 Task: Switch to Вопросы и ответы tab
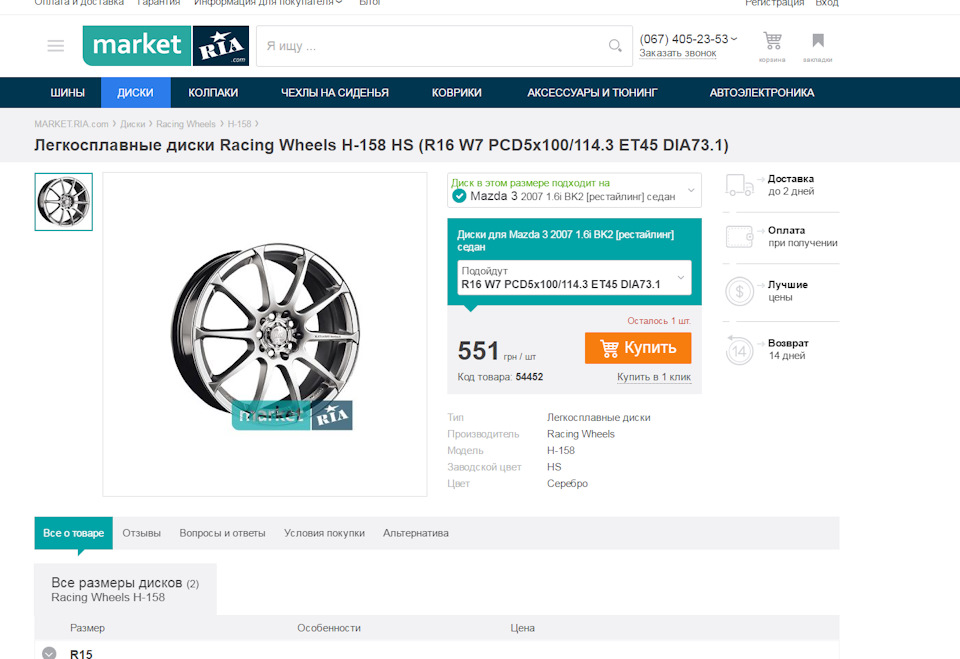(x=222, y=533)
